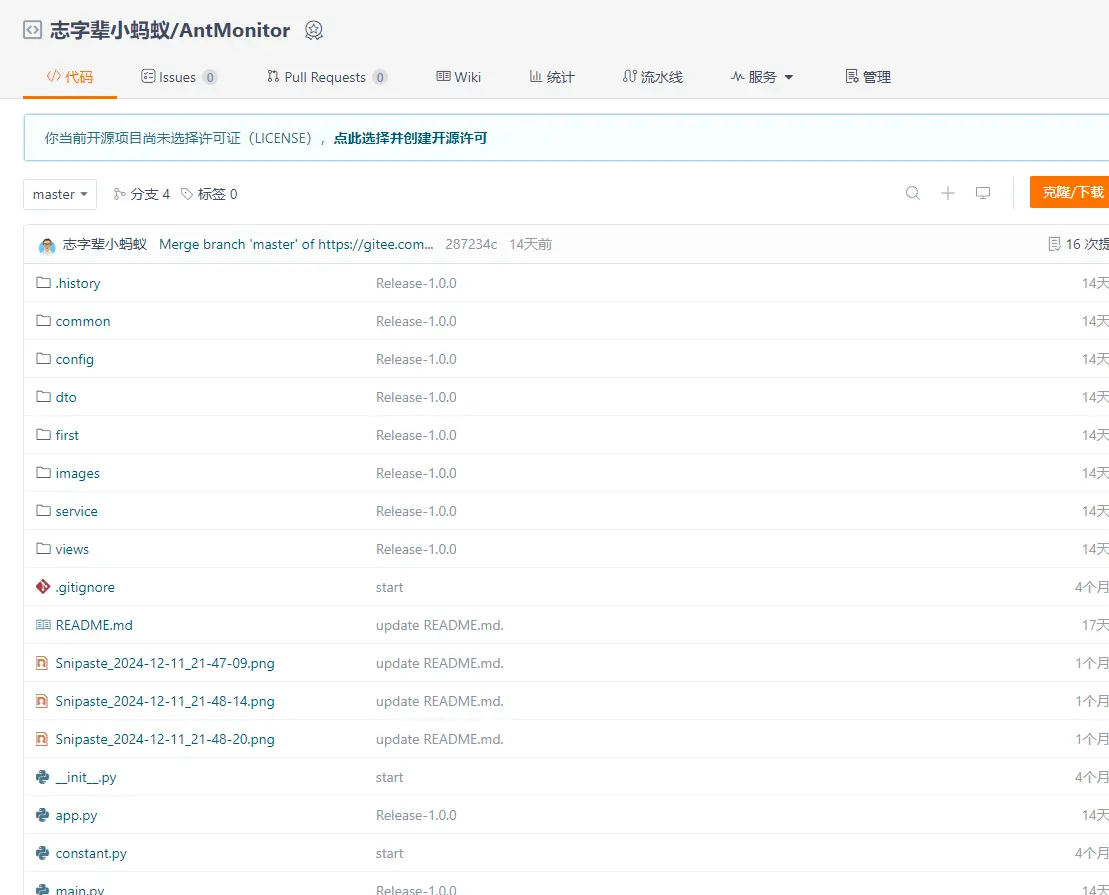The image size is (1109, 895).
Task: View commit hash 287234c
Action: (471, 244)
